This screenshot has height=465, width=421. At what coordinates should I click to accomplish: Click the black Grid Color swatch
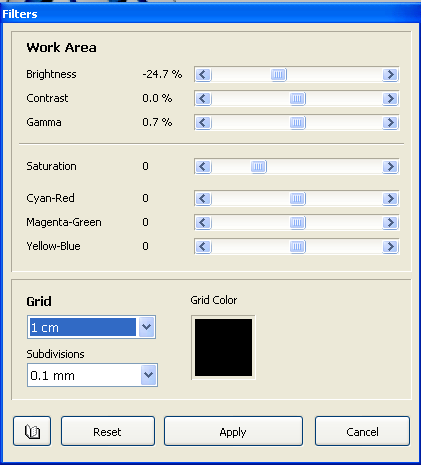[223, 347]
